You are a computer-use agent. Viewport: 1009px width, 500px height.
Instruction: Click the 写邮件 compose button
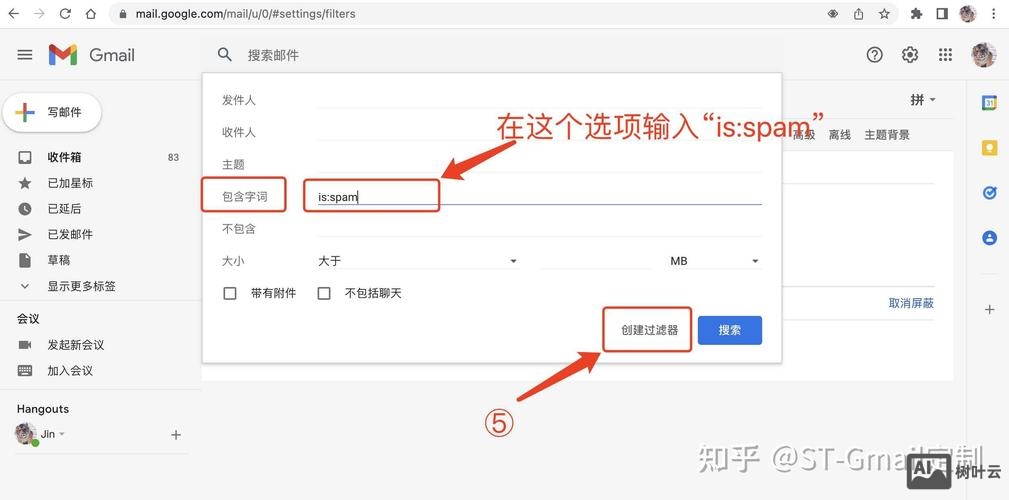point(52,113)
